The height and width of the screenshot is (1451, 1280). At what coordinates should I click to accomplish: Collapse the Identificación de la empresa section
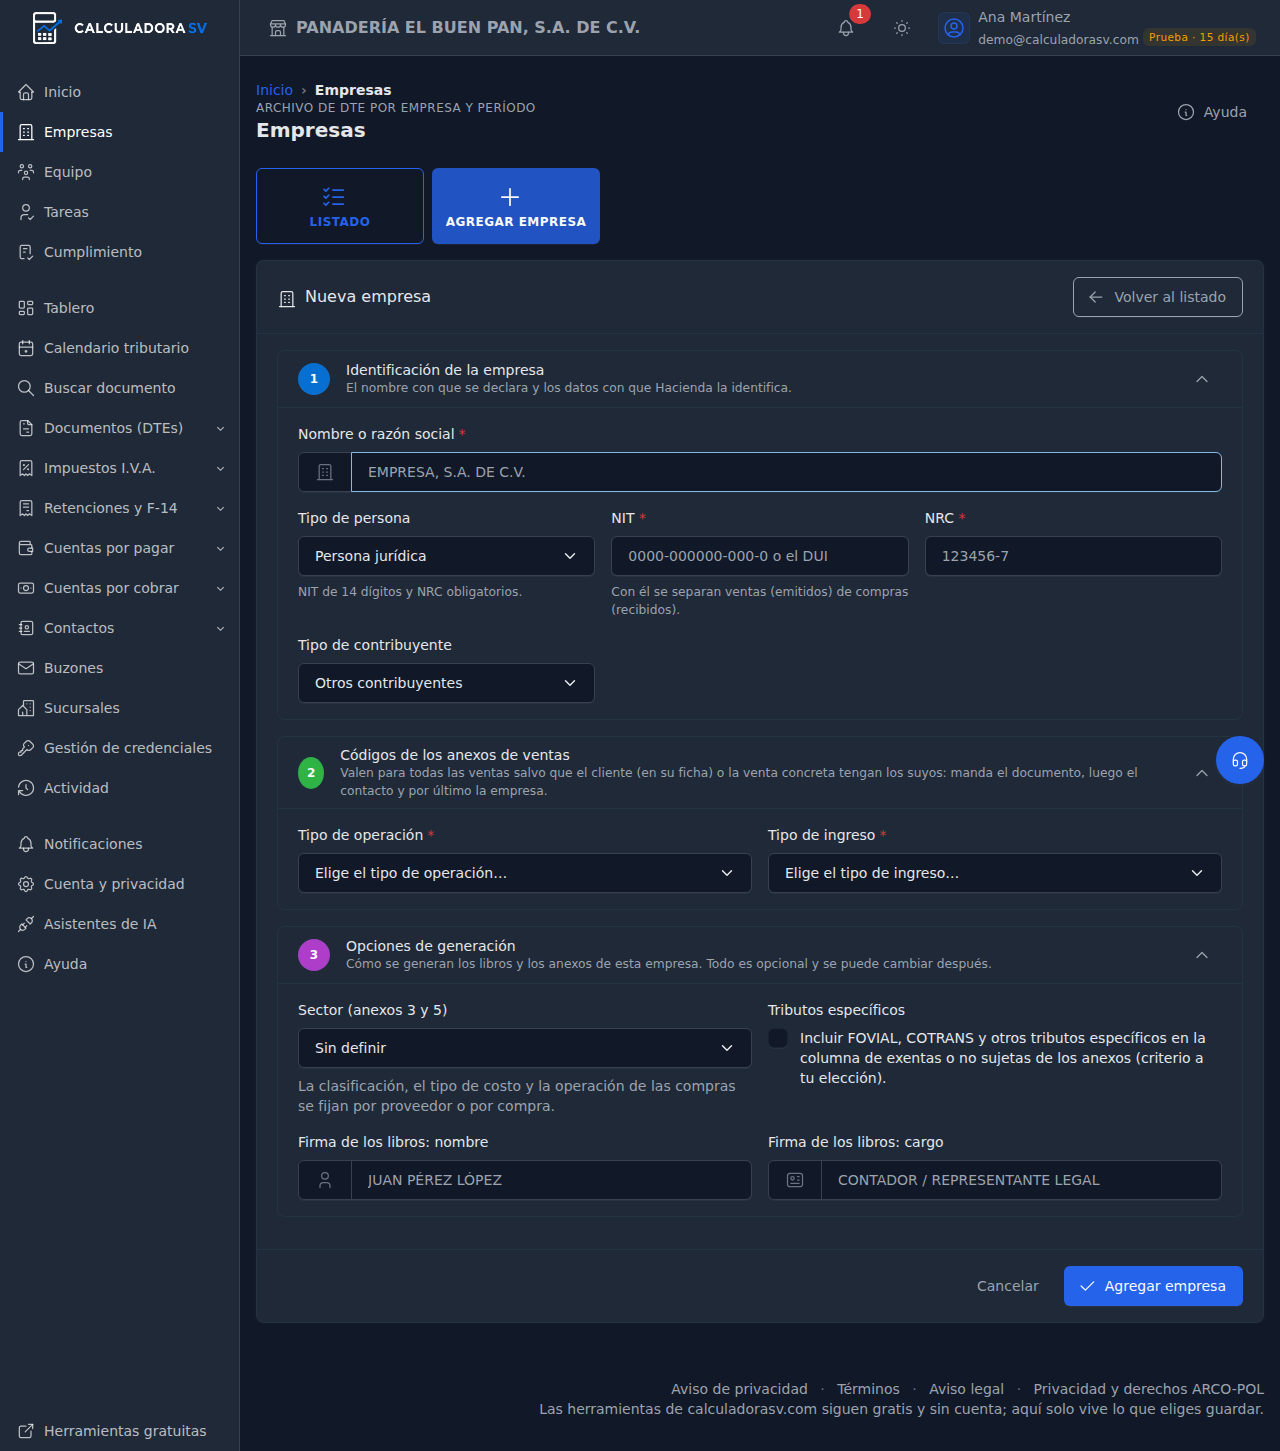point(1202,379)
